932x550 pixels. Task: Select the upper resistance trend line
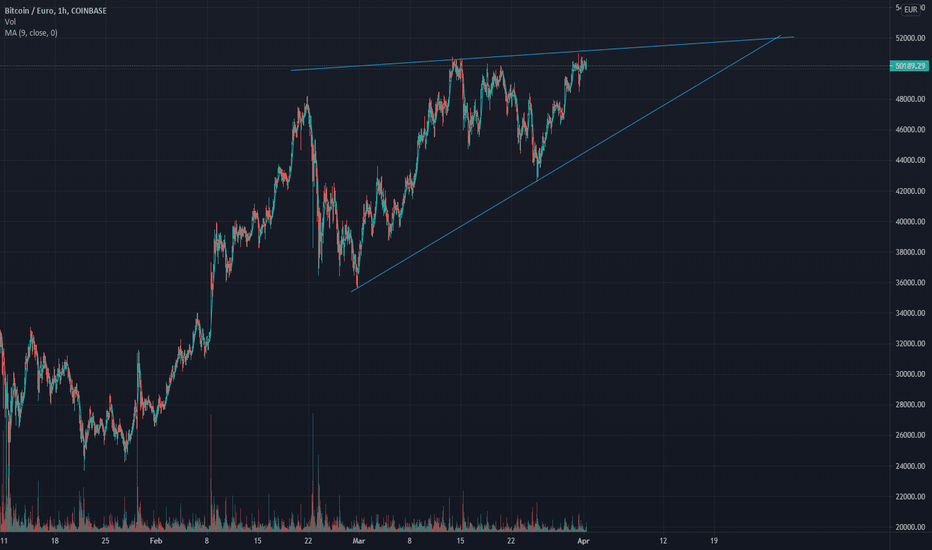(542, 54)
